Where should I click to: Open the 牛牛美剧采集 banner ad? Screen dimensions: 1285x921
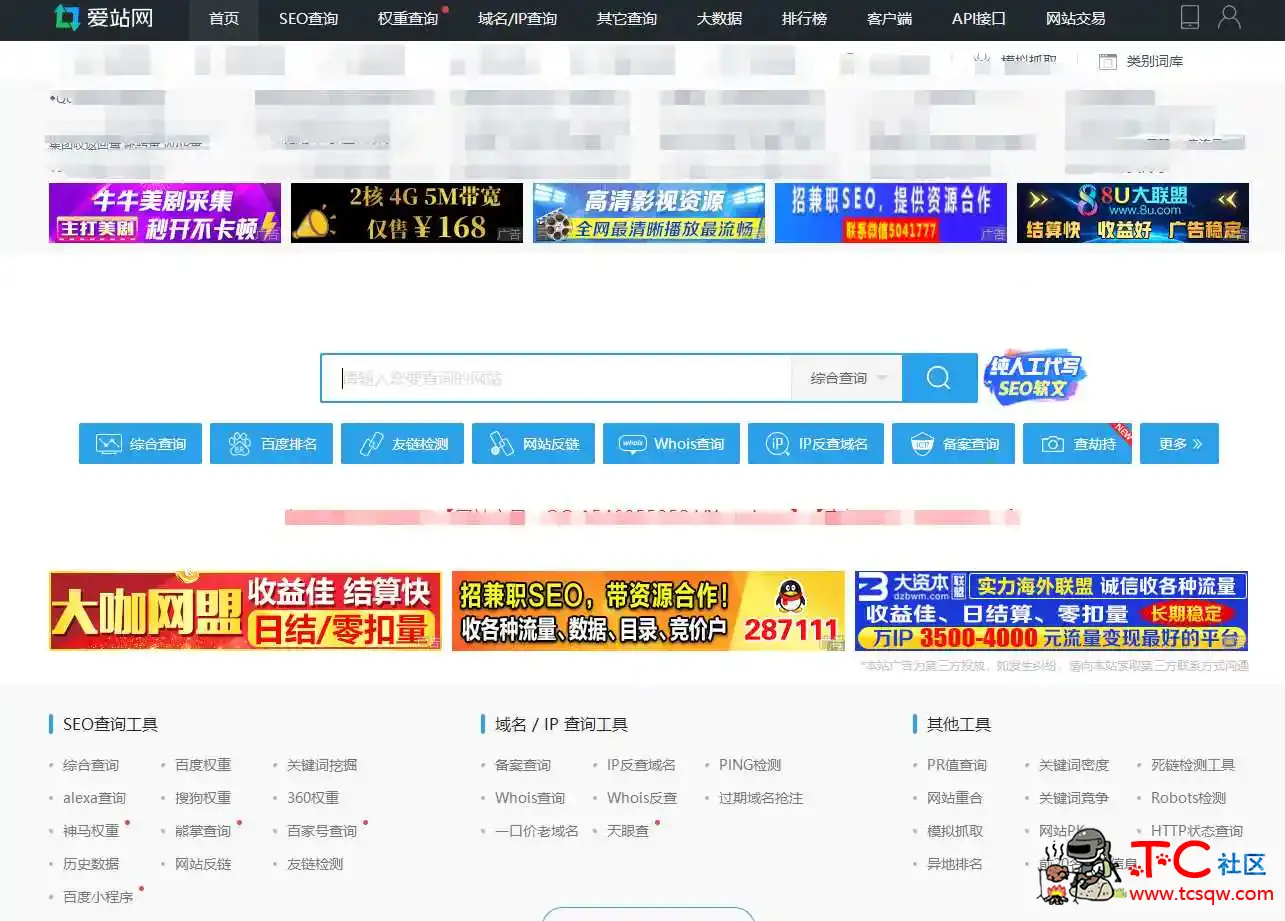(x=165, y=213)
